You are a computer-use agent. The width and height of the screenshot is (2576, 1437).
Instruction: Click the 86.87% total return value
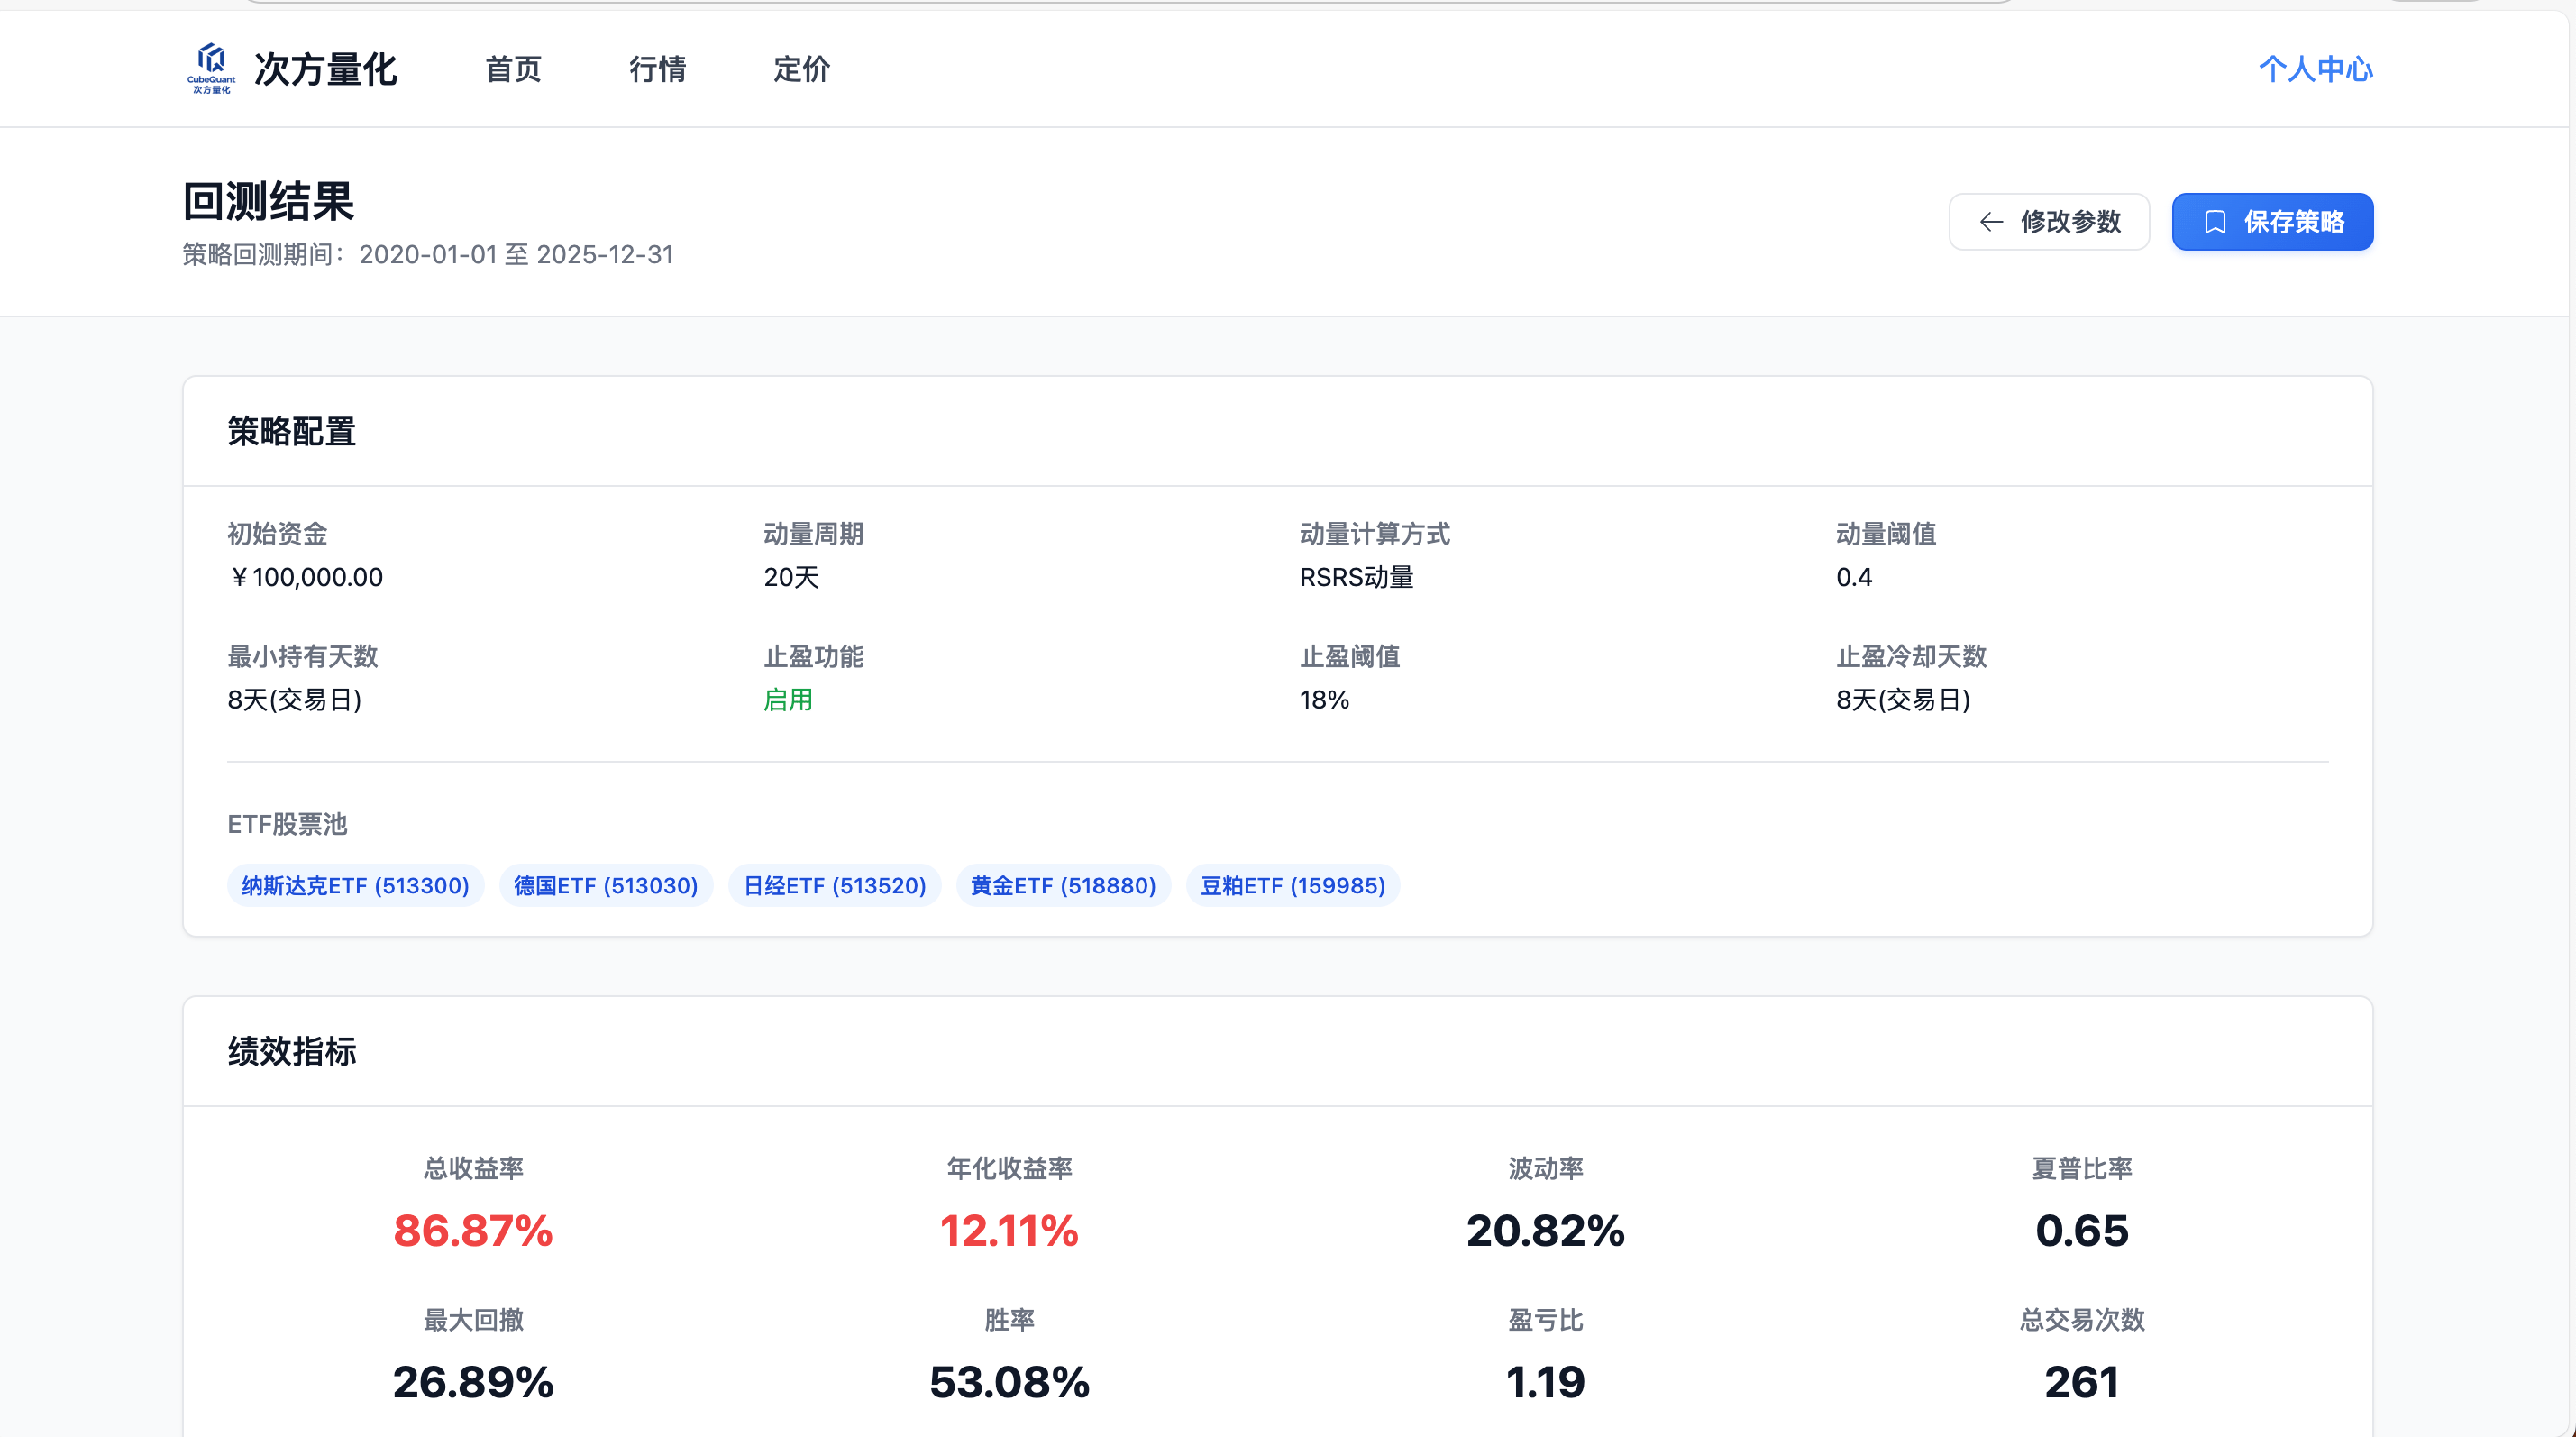(x=473, y=1231)
